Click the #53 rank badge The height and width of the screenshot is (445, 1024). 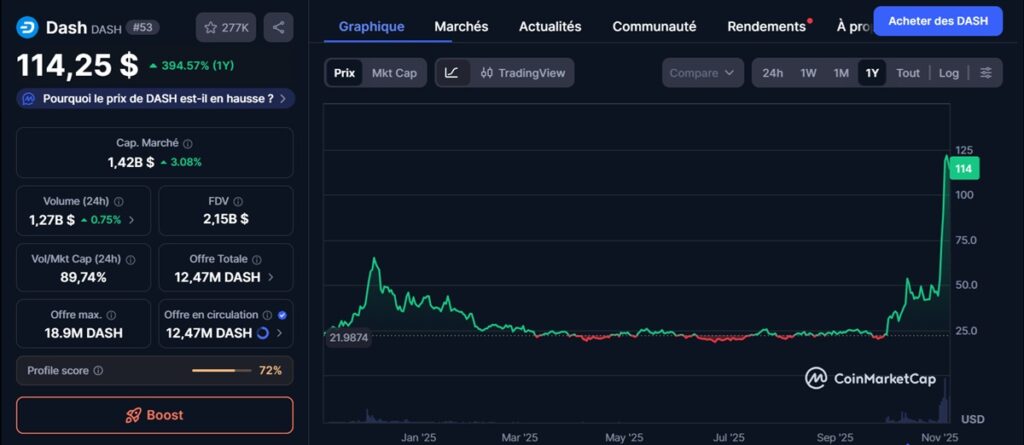tap(142, 27)
